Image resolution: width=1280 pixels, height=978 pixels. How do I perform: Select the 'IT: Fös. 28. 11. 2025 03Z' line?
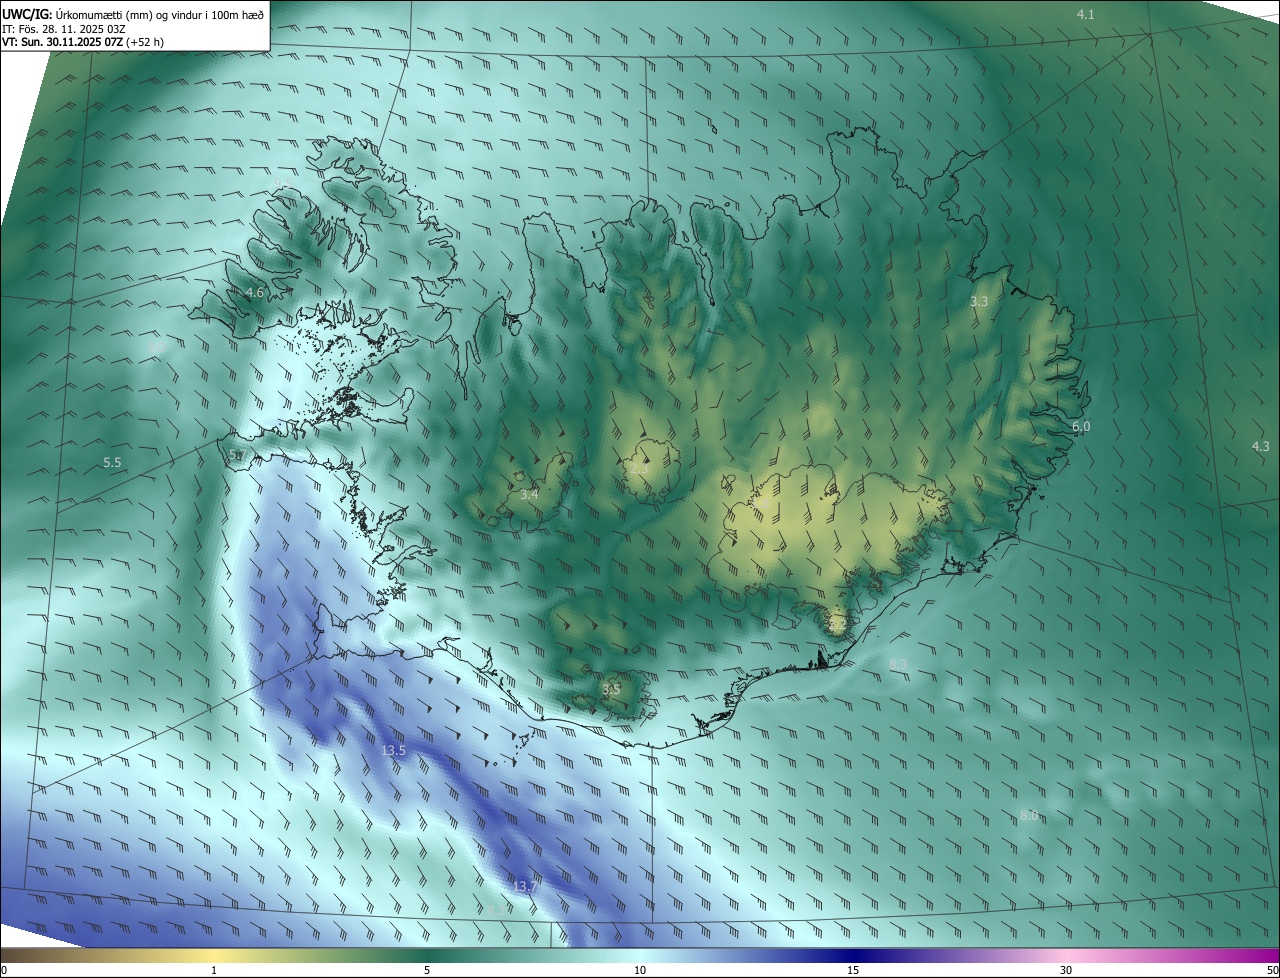[x=63, y=28]
